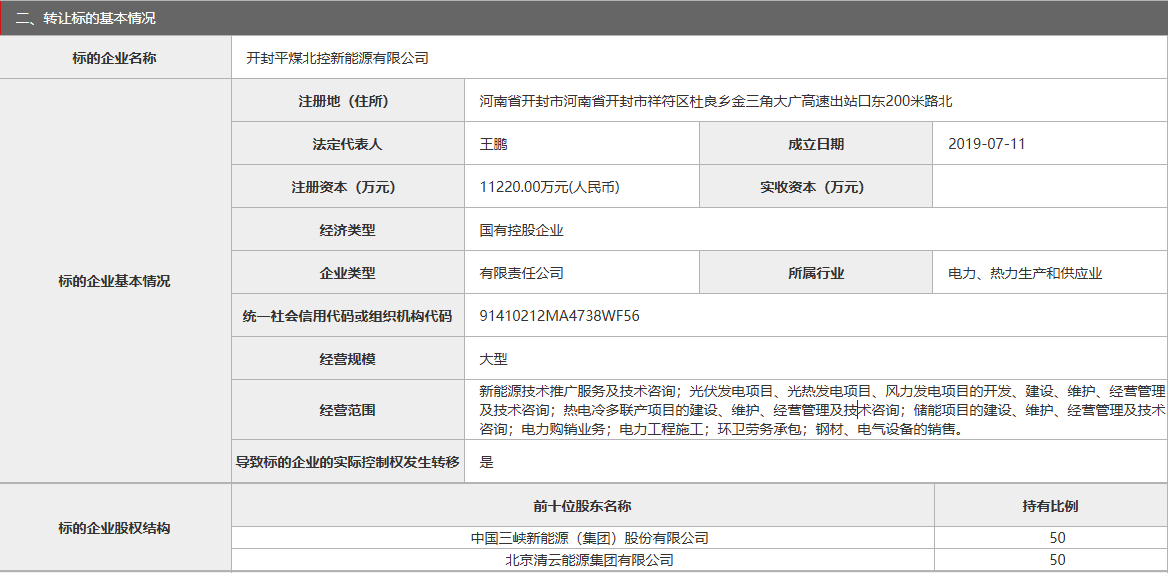The height and width of the screenshot is (573, 1173).
Task: Click the economic type value 国有控股企业
Action: click(x=521, y=230)
